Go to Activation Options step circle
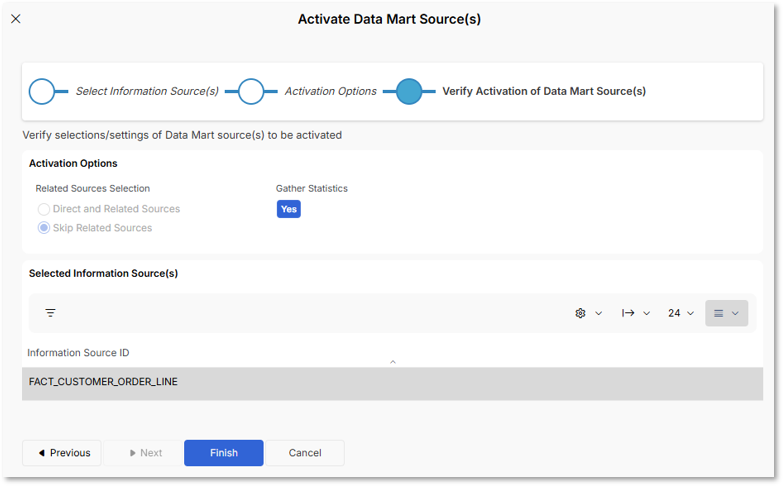The height and width of the screenshot is (486, 783). tap(251, 91)
